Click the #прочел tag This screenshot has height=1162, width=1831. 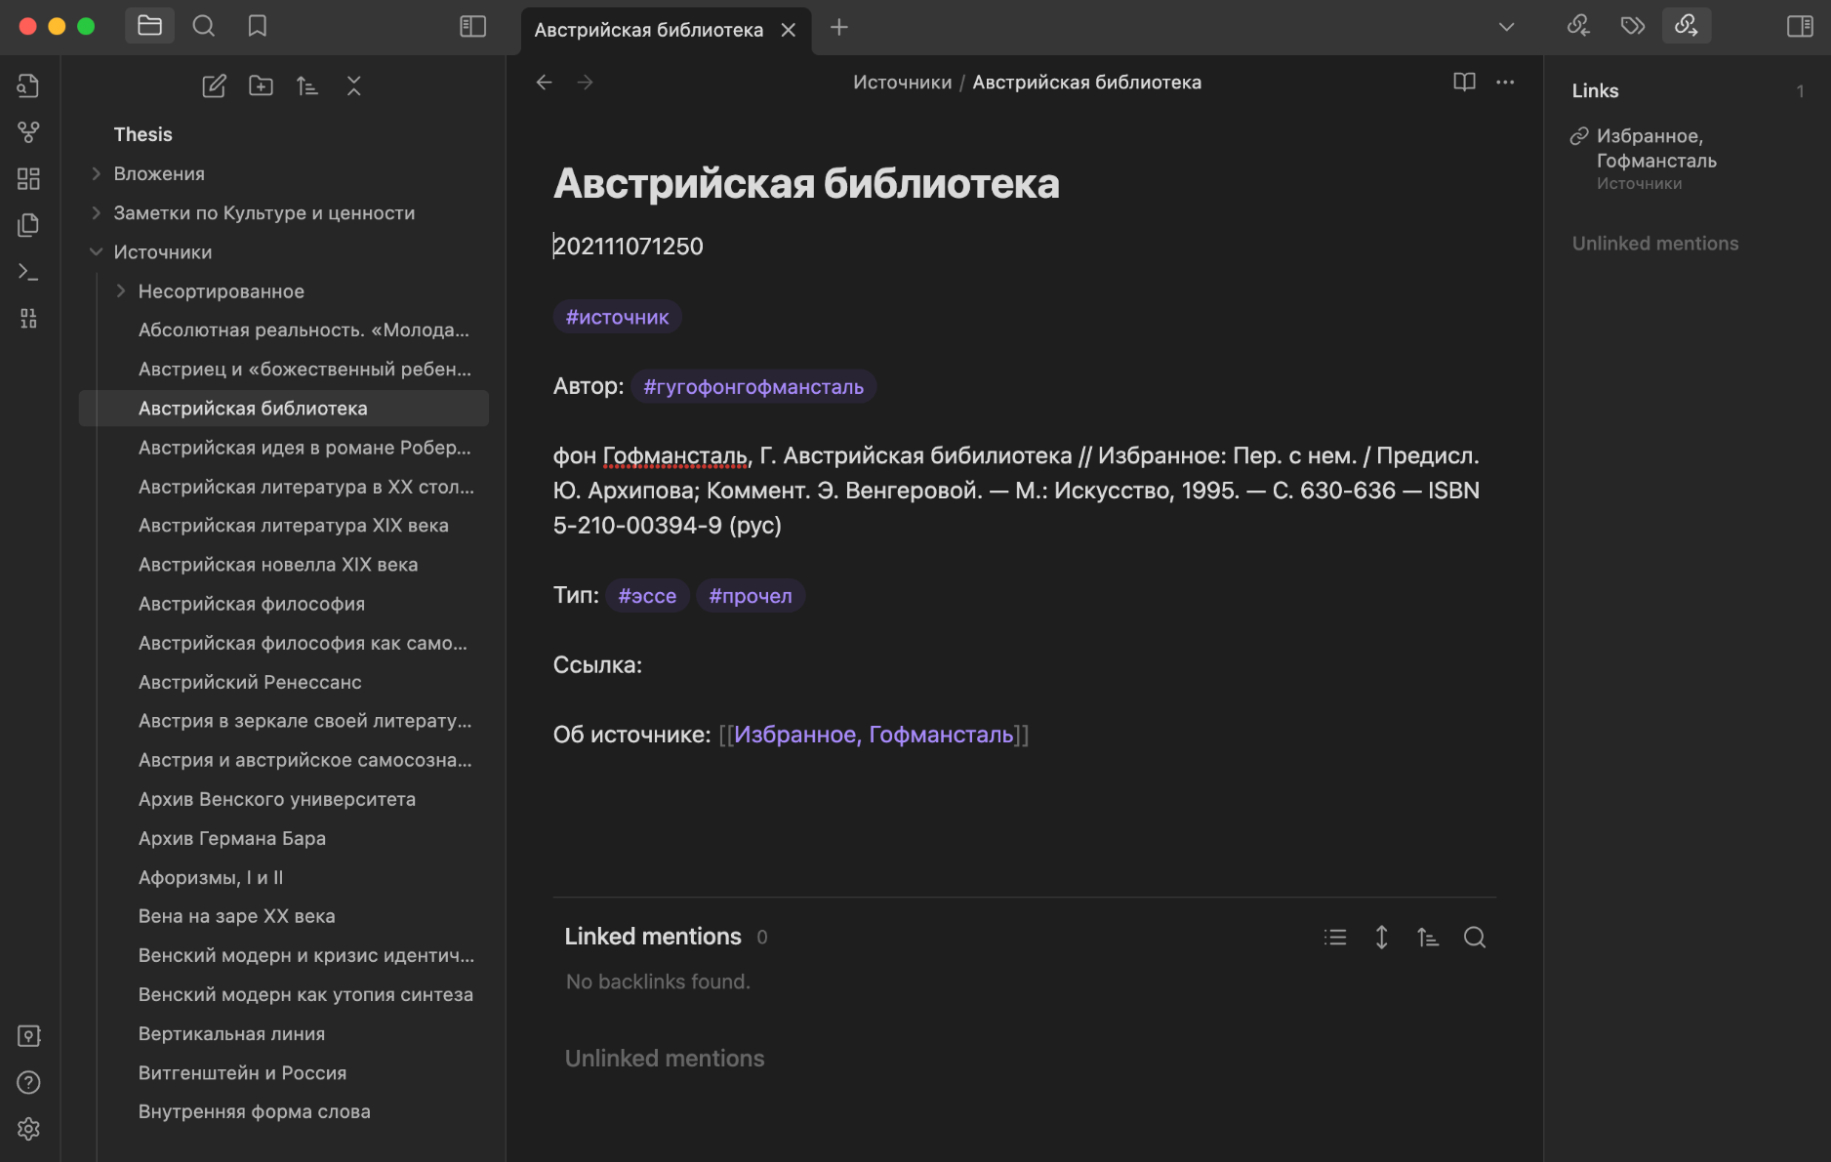[x=750, y=596]
